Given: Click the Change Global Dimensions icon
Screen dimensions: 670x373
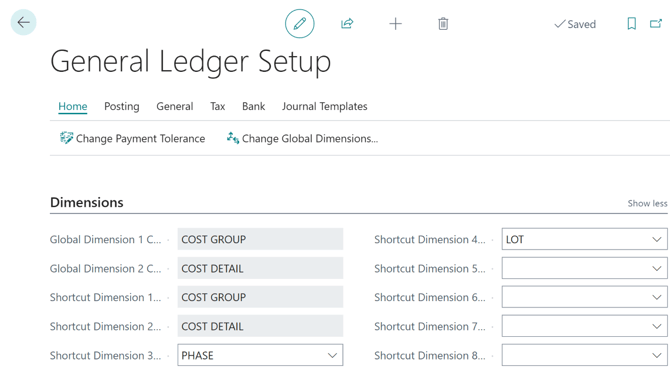Looking at the screenshot, I should coord(232,138).
